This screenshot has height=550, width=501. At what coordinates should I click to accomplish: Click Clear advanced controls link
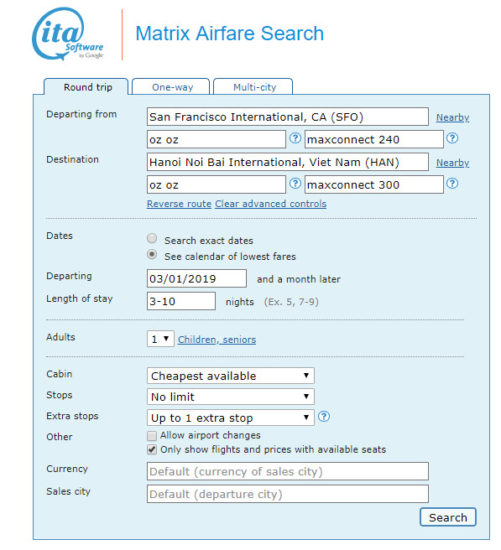(270, 204)
